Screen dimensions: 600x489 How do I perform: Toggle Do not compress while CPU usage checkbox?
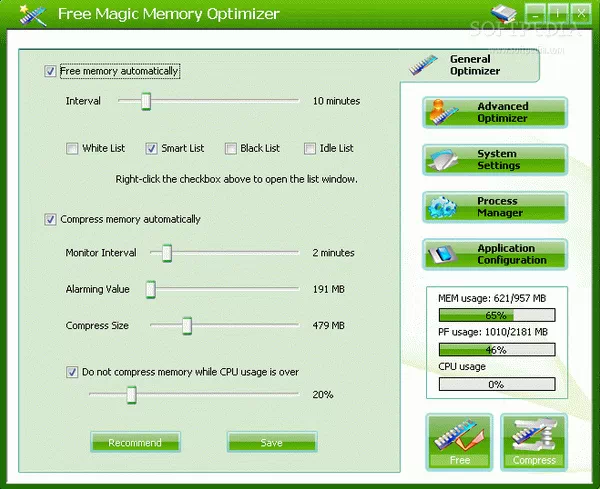72,372
